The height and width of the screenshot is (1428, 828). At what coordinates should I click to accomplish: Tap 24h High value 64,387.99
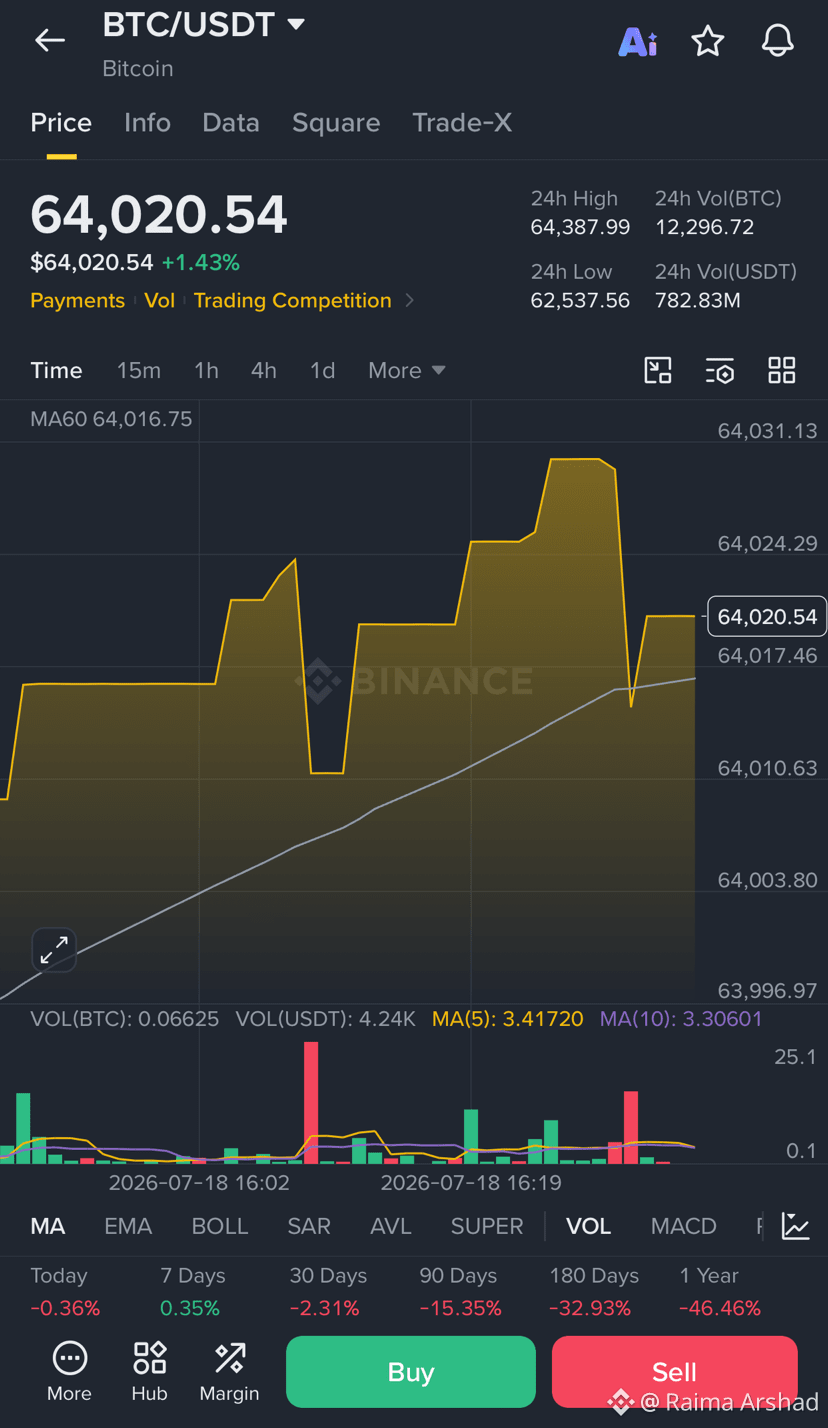580,227
